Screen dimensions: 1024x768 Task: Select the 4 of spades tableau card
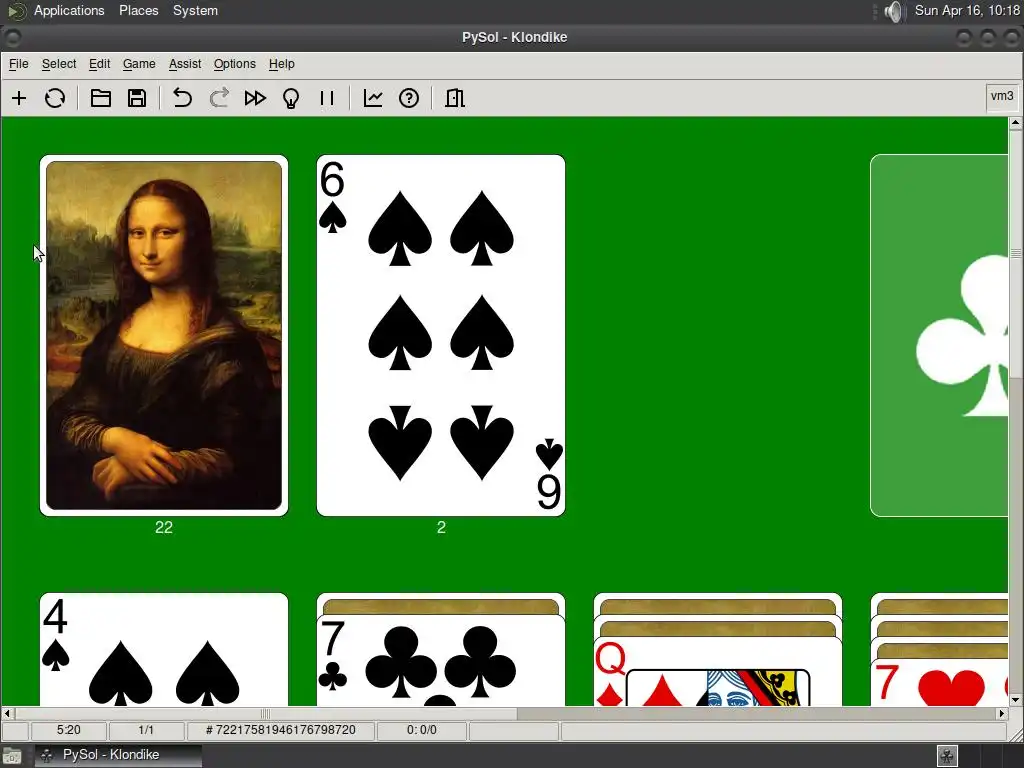[x=164, y=650]
